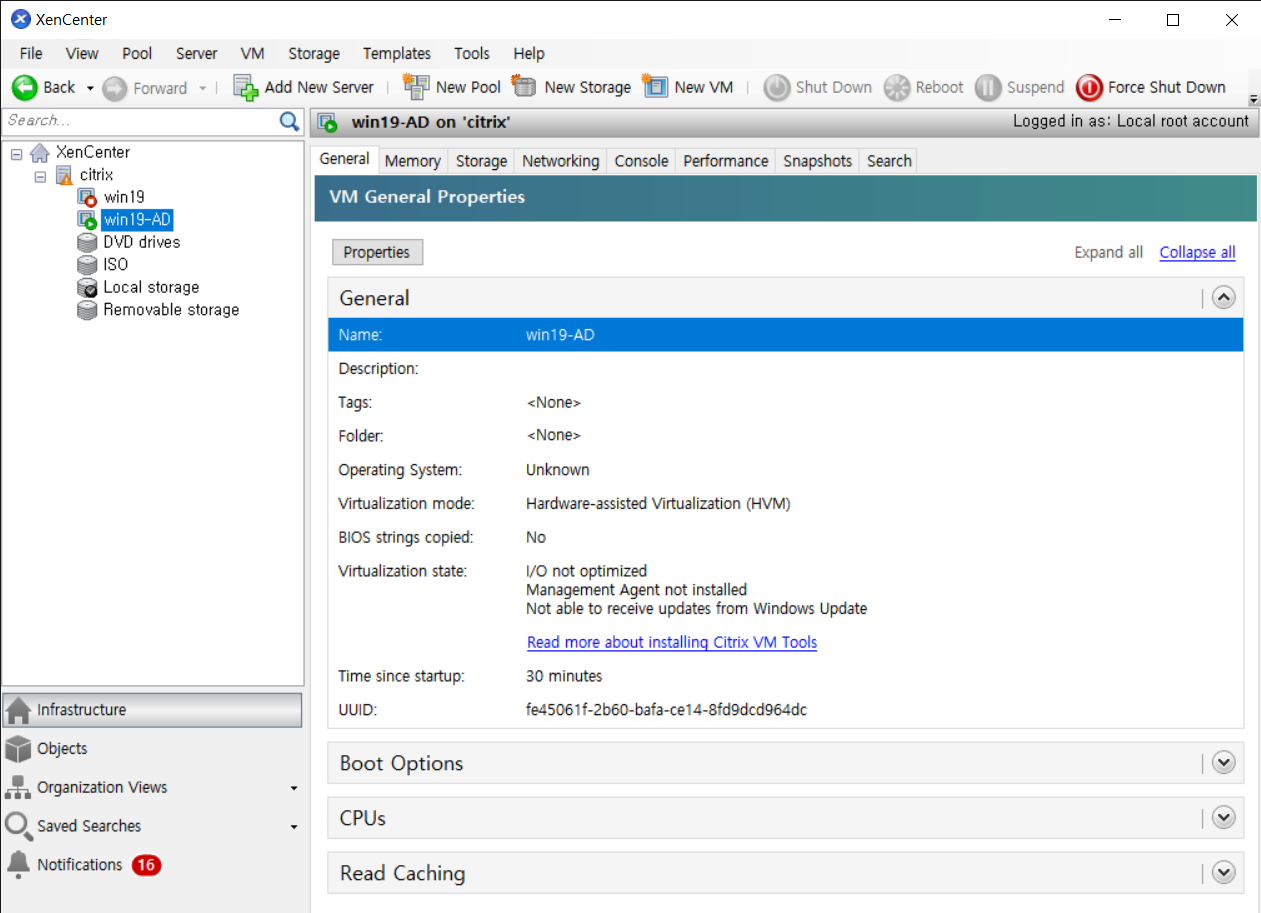This screenshot has height=913, width=1261.
Task: Open the Forward history dropdown arrow
Action: click(202, 88)
